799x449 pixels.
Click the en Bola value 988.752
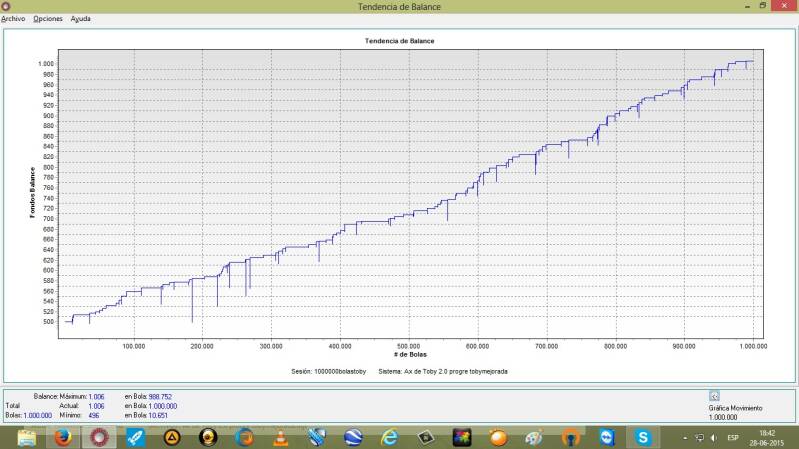pos(161,397)
